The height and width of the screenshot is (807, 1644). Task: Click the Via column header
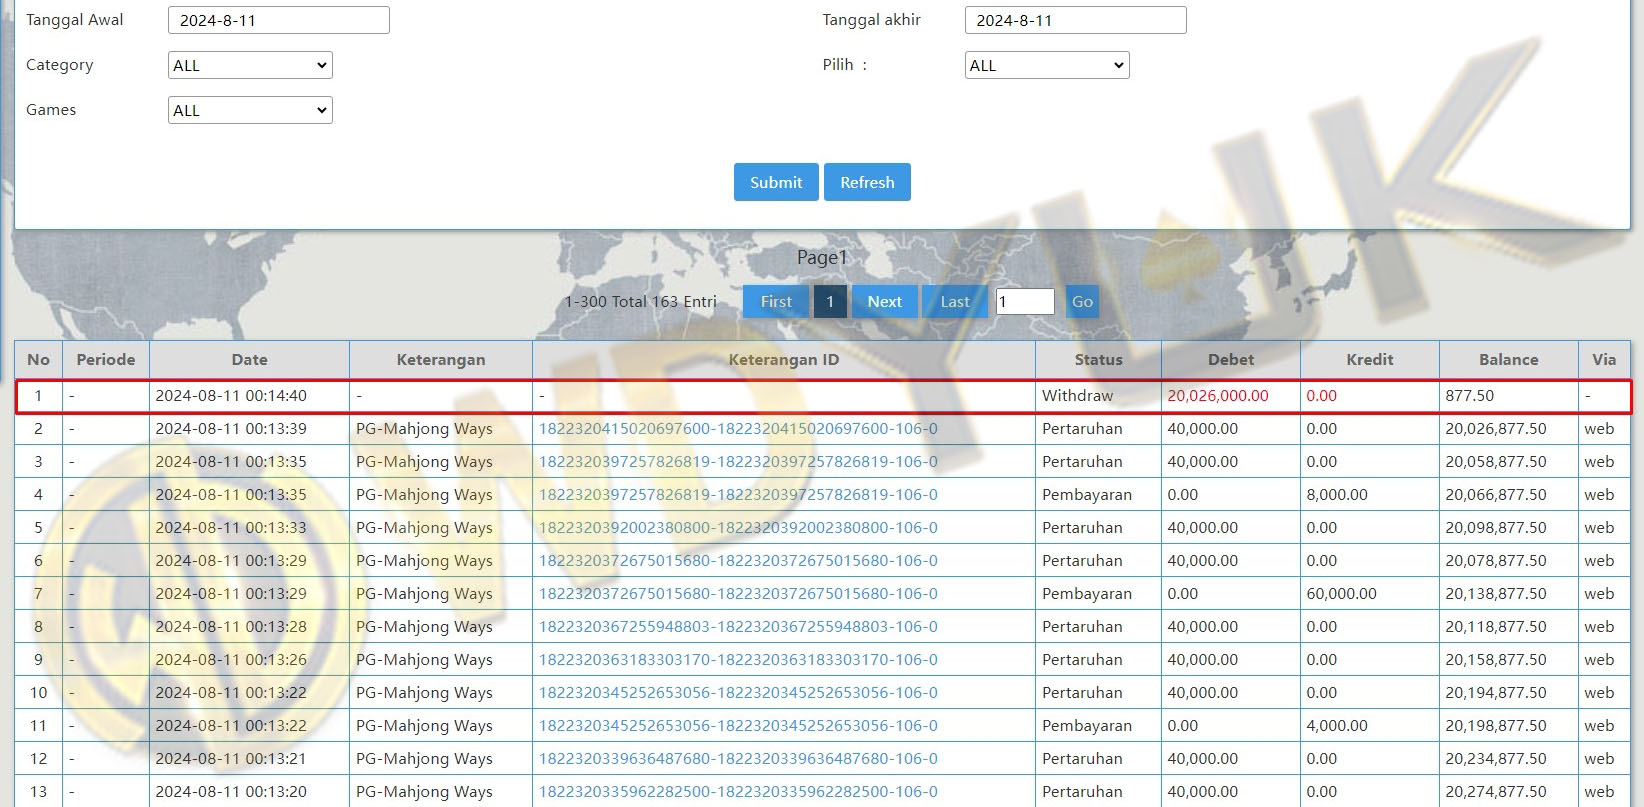(1604, 359)
